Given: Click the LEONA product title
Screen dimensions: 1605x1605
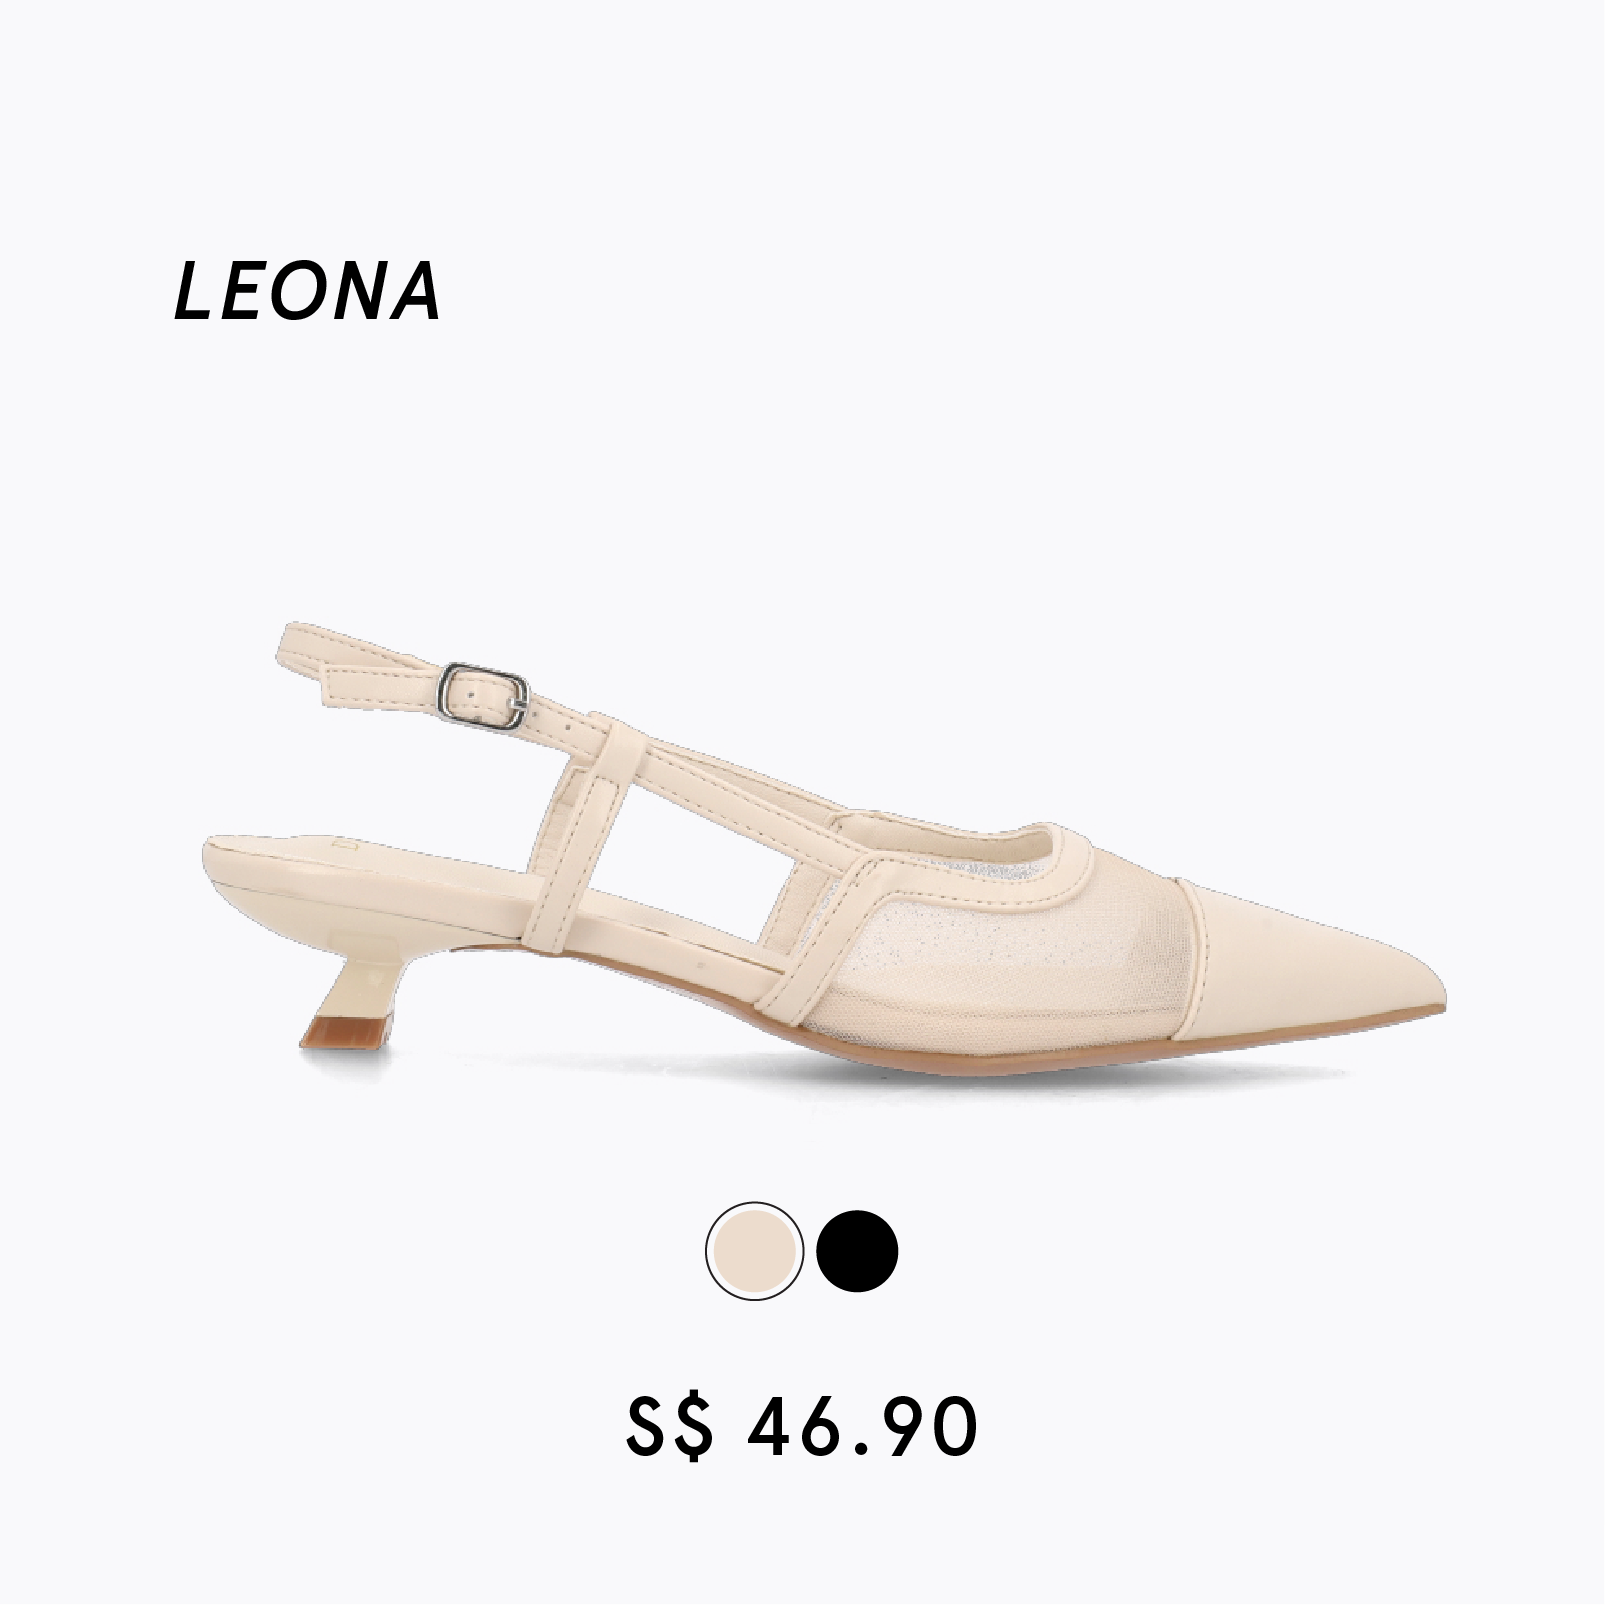Looking at the screenshot, I should pos(307,292).
